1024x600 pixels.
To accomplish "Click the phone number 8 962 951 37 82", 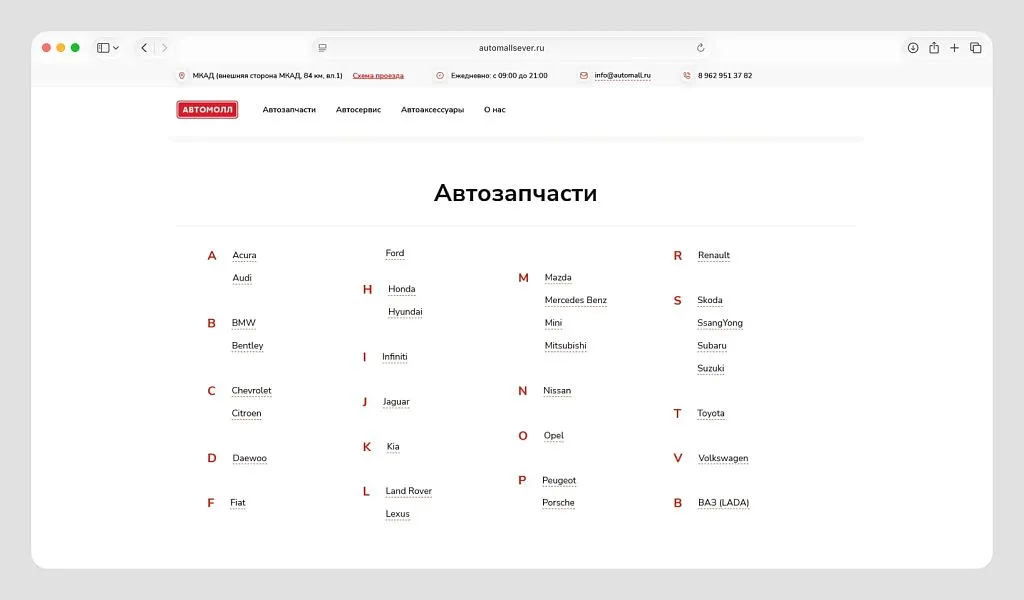I will tap(725, 76).
